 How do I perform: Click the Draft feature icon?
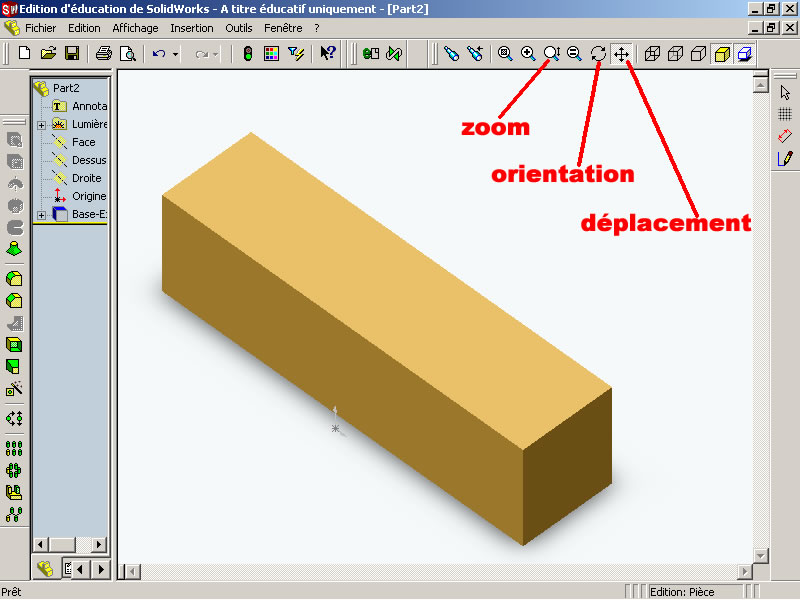tap(13, 367)
